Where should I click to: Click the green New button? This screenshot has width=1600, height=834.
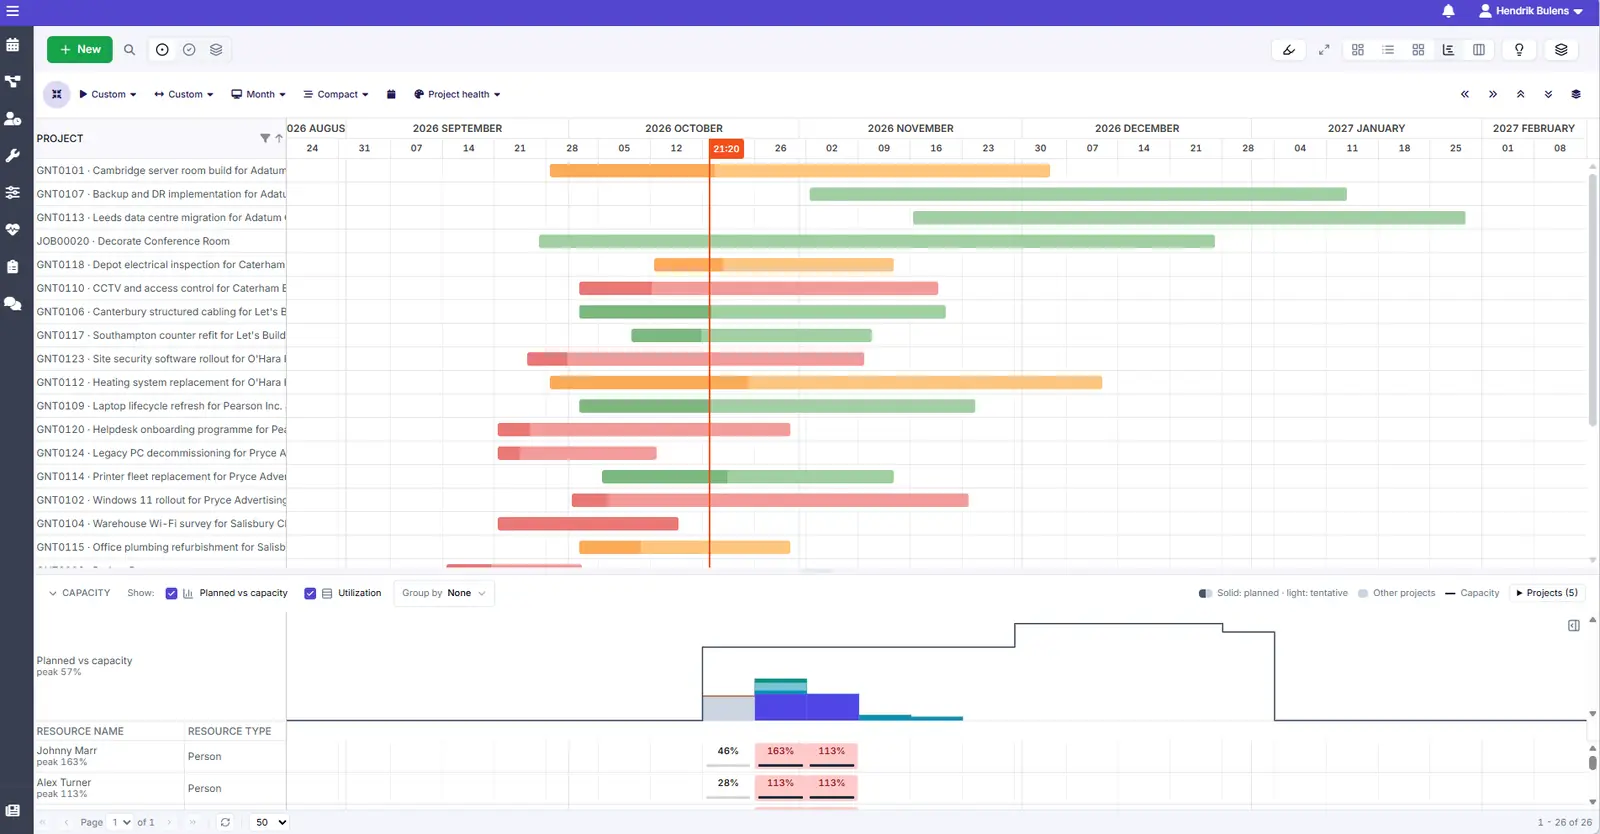click(x=80, y=49)
